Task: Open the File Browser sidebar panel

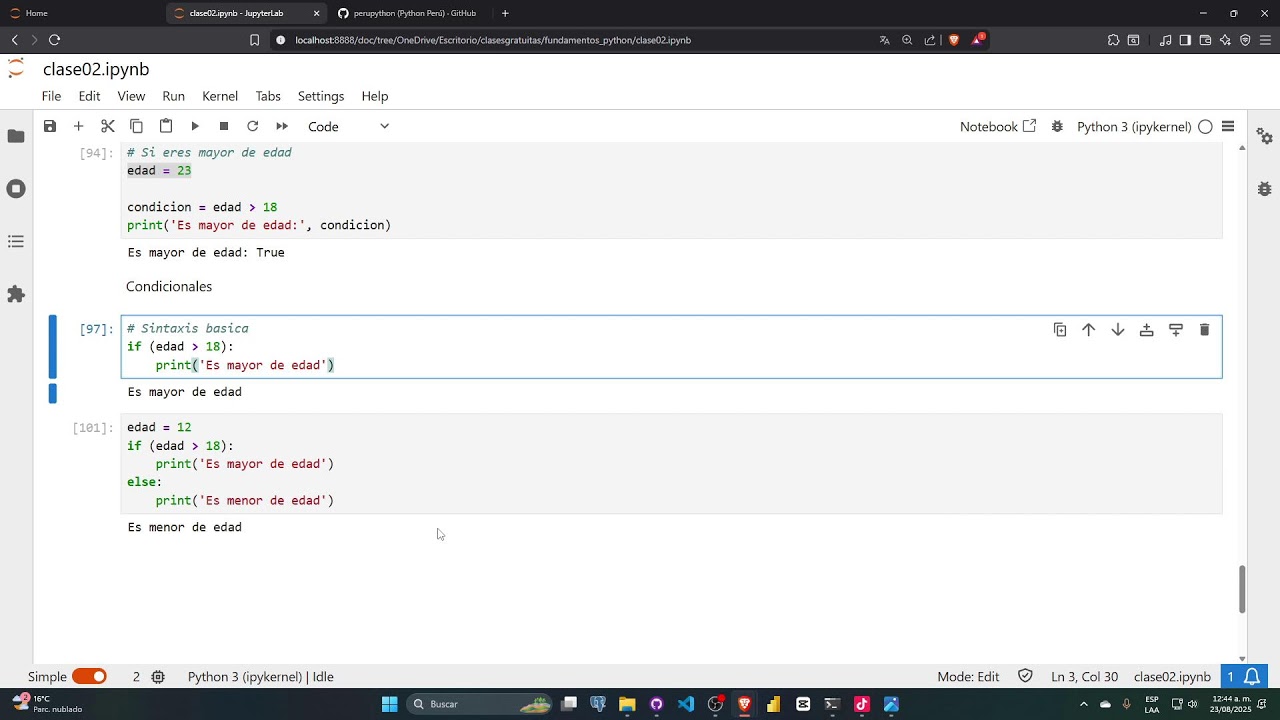Action: click(x=16, y=136)
